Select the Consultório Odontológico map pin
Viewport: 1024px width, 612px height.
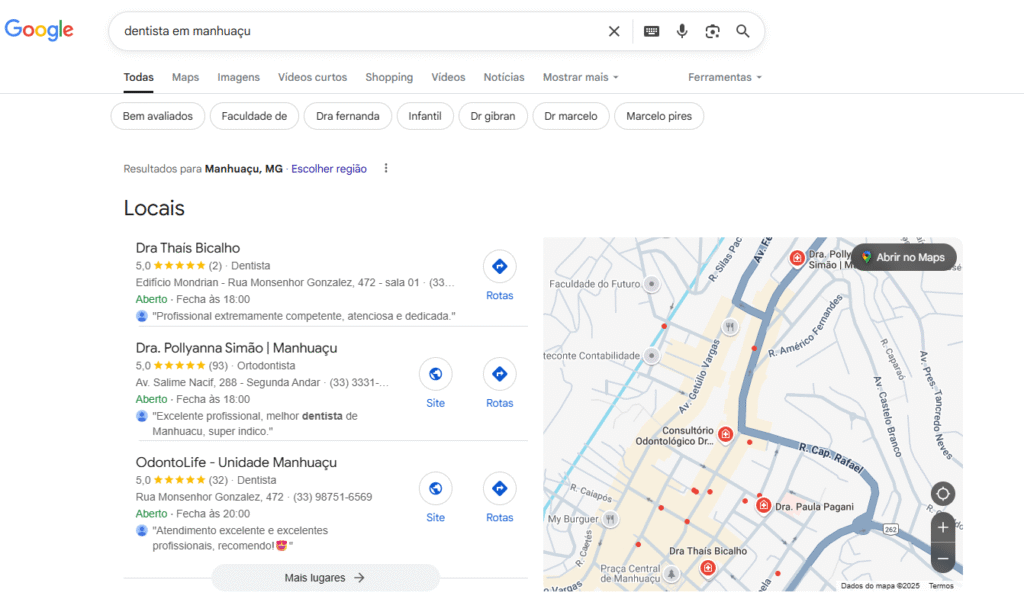(725, 434)
